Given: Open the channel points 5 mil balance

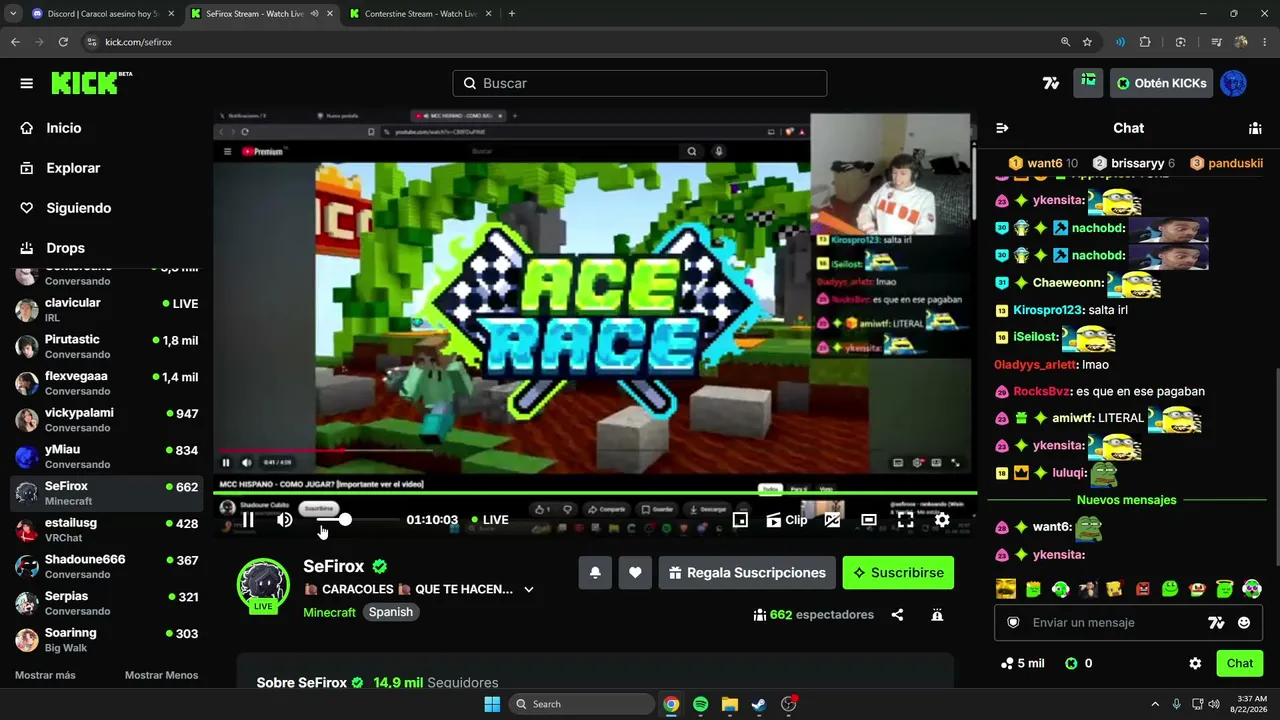Looking at the screenshot, I should pos(1023,663).
